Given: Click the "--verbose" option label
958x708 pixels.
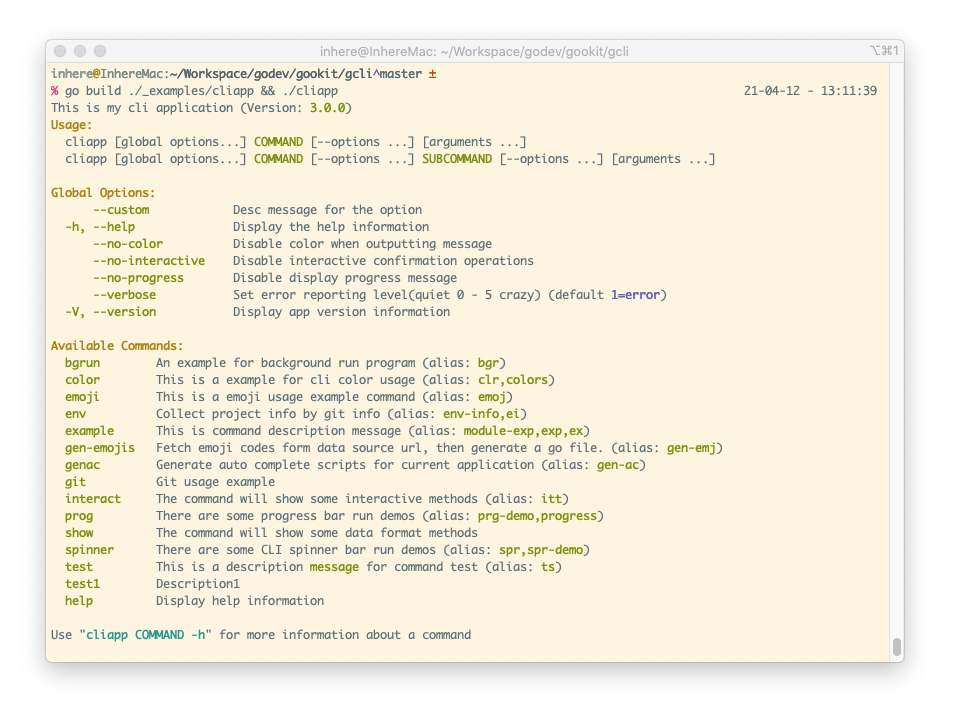Looking at the screenshot, I should click(124, 294).
